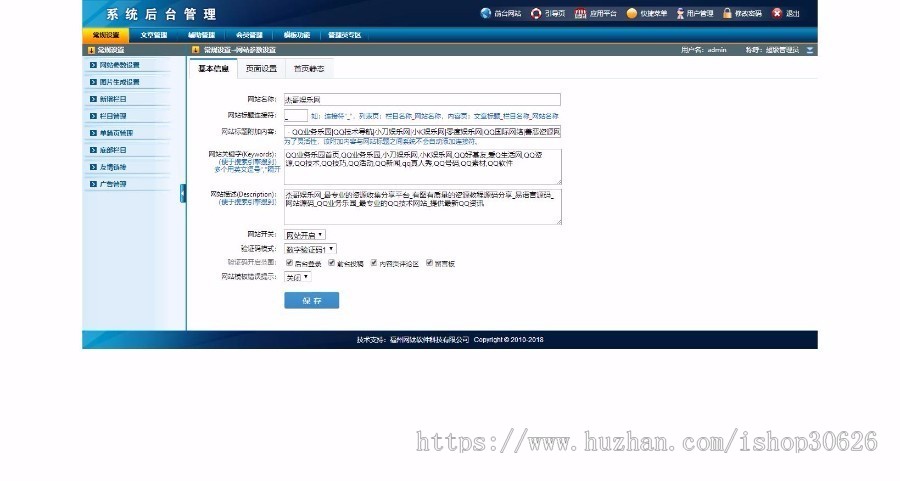Click the 用户名: admin text

[x=704, y=50]
